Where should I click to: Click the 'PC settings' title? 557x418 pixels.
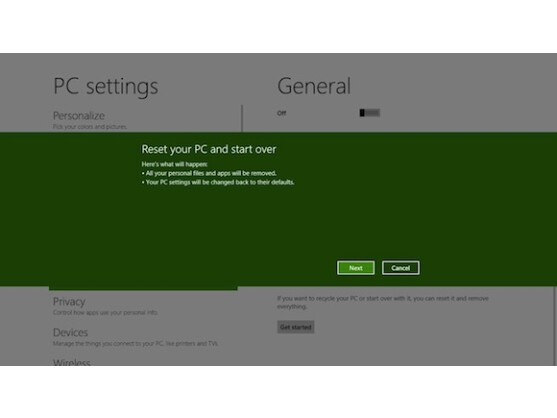106,86
